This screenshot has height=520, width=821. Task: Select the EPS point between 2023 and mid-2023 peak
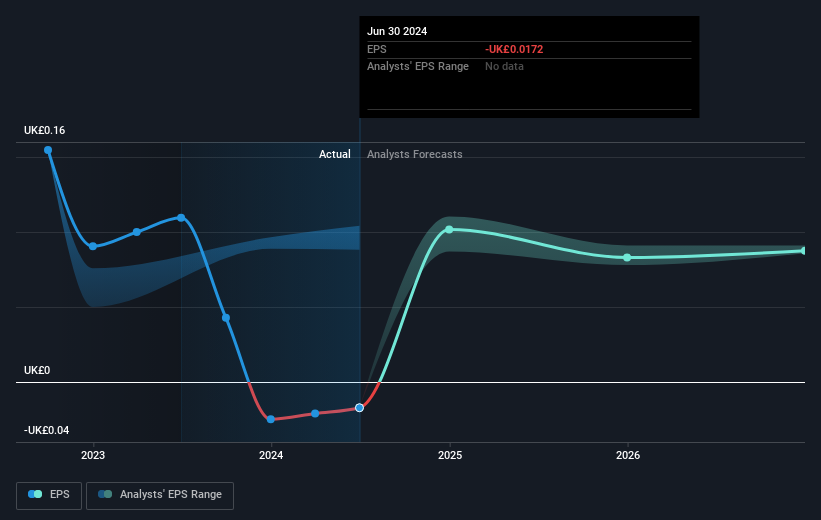137,232
